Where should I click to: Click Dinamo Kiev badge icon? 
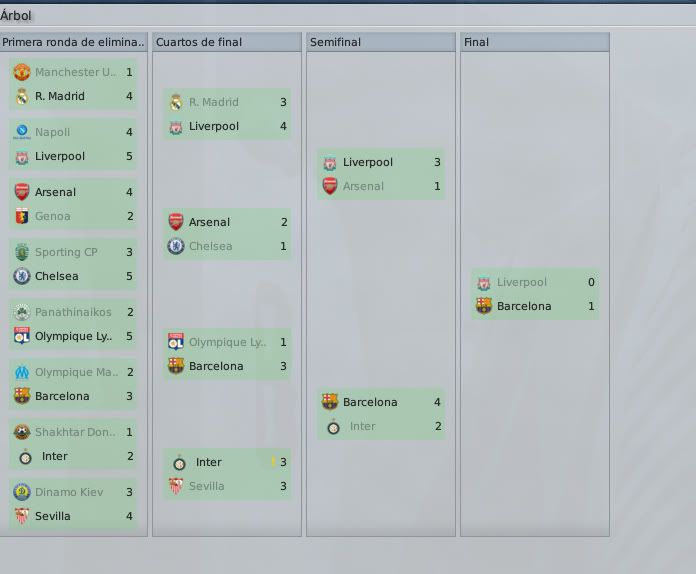22,492
